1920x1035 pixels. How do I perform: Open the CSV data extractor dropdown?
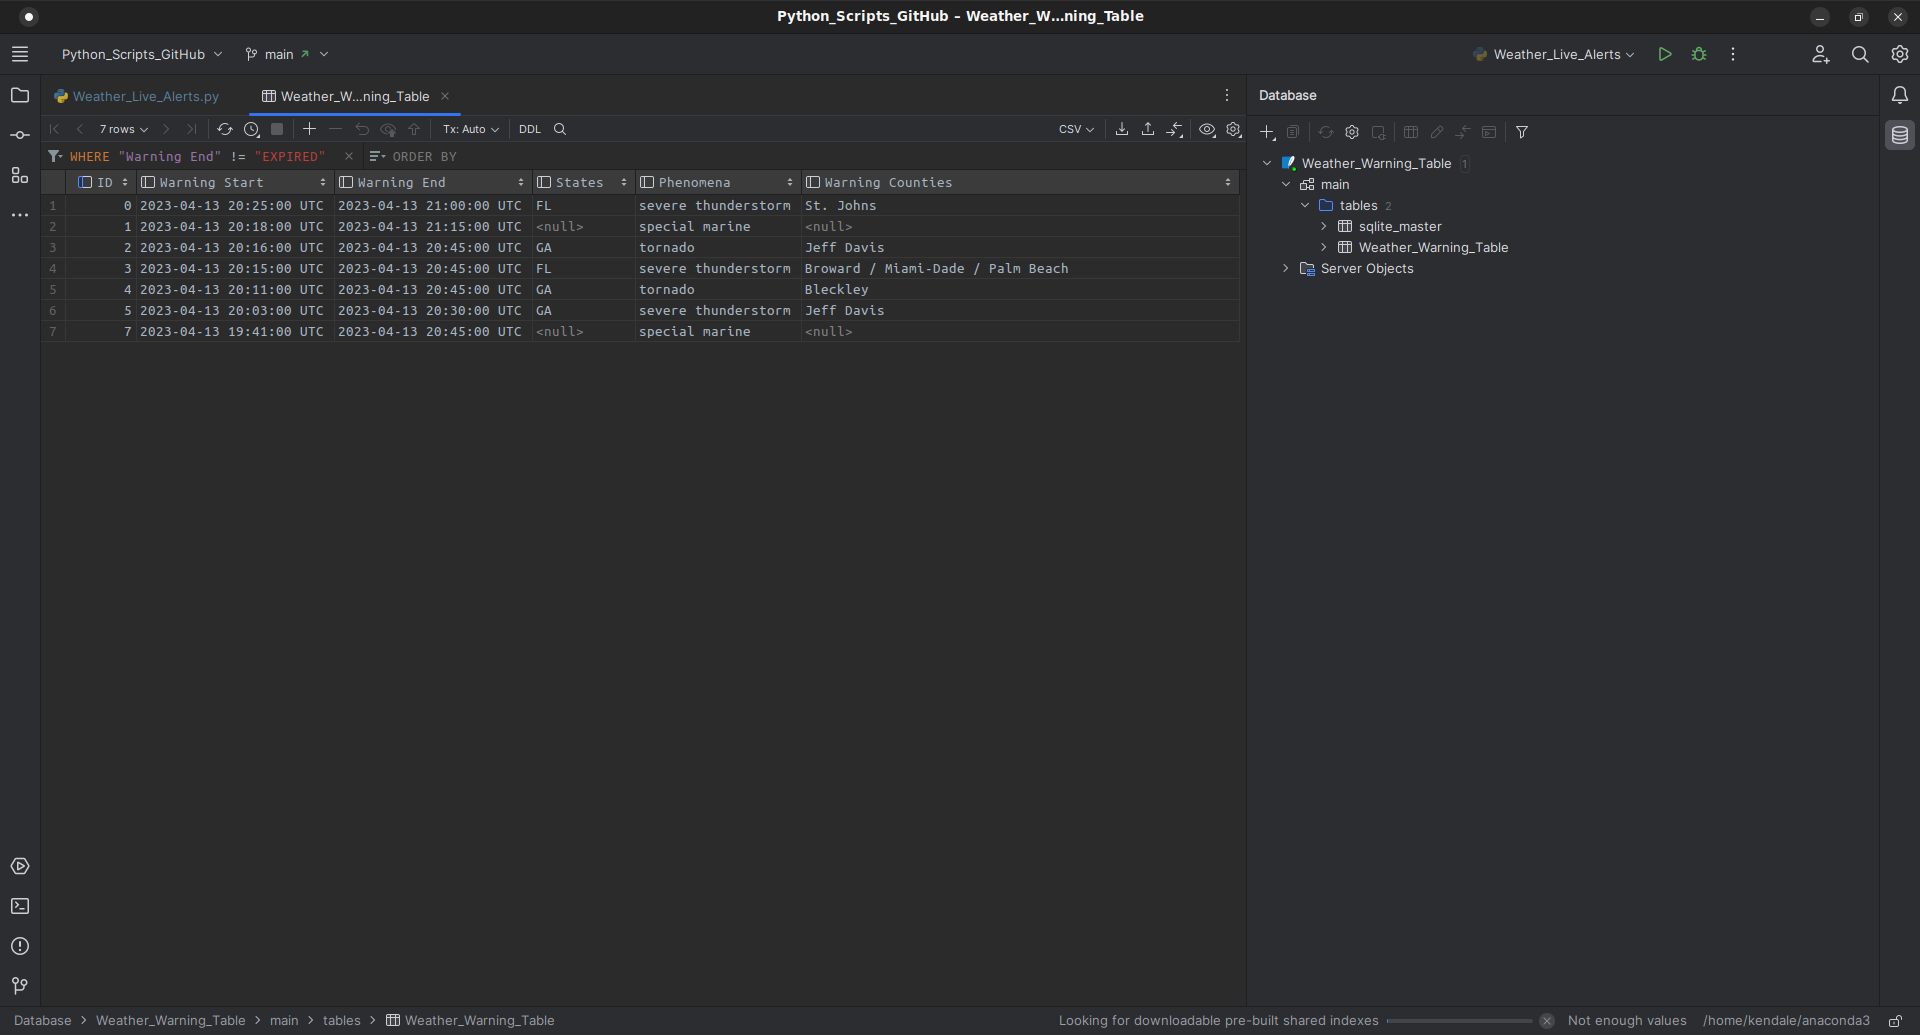coord(1076,129)
